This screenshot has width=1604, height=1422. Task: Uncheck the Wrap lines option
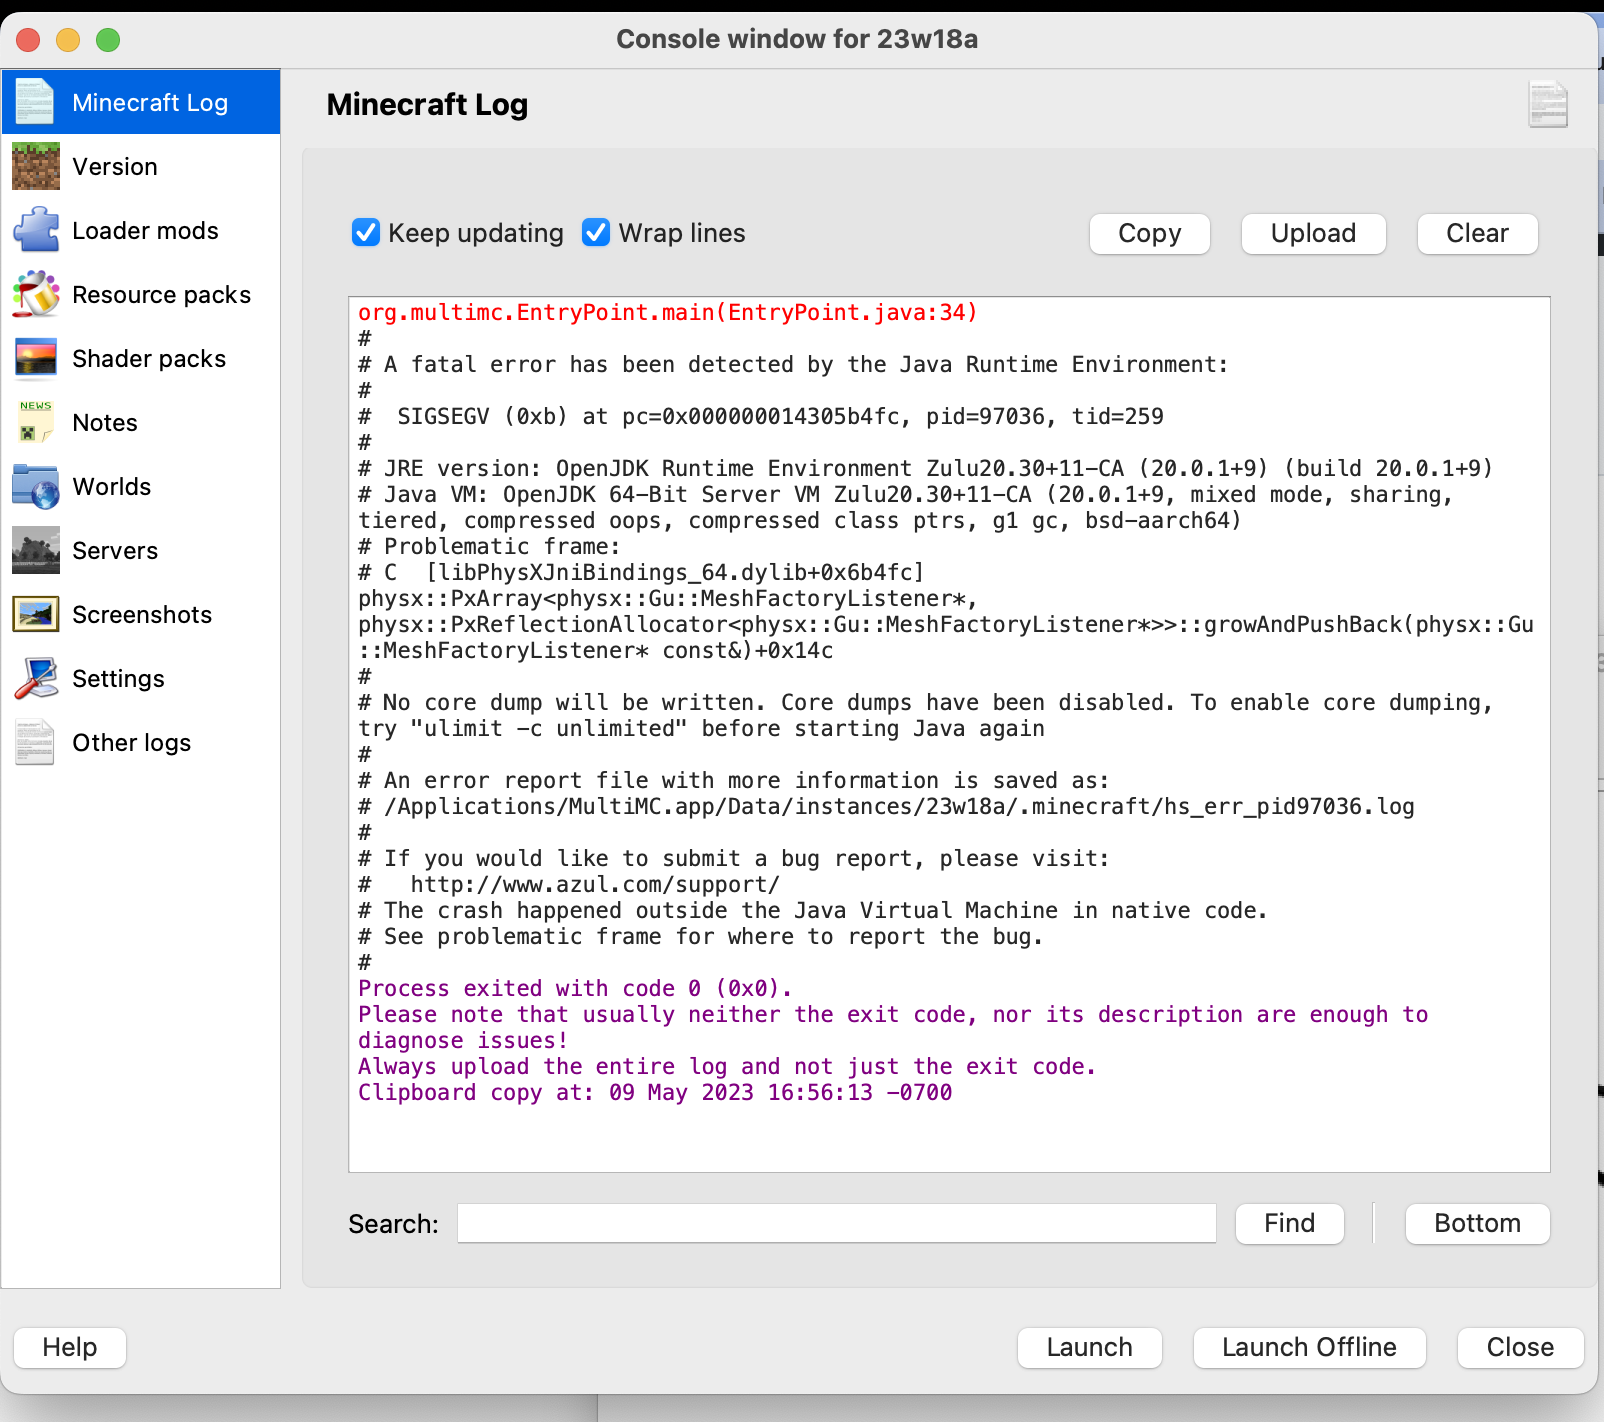[x=596, y=232]
